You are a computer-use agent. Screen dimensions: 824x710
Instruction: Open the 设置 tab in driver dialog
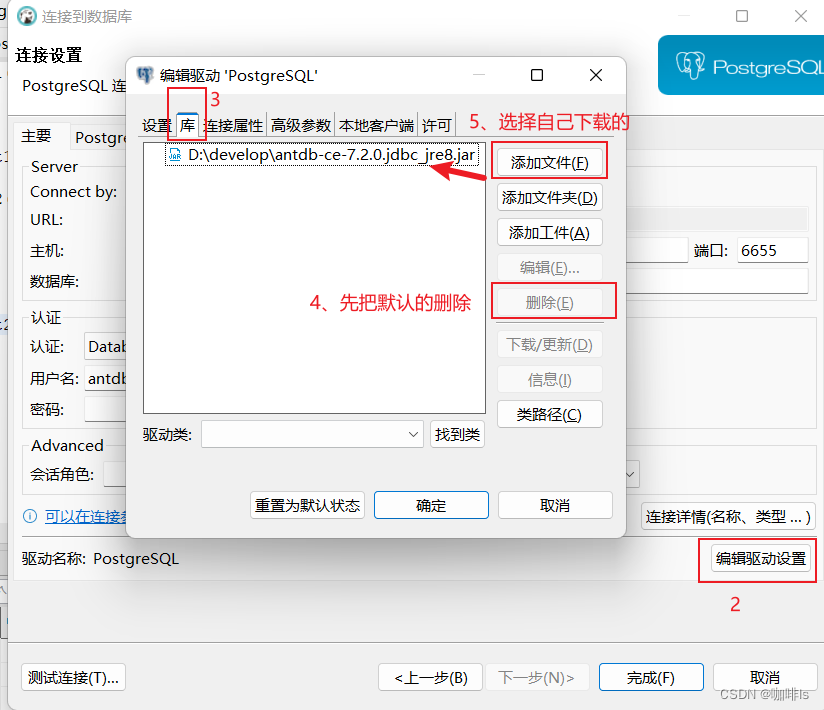click(x=157, y=126)
